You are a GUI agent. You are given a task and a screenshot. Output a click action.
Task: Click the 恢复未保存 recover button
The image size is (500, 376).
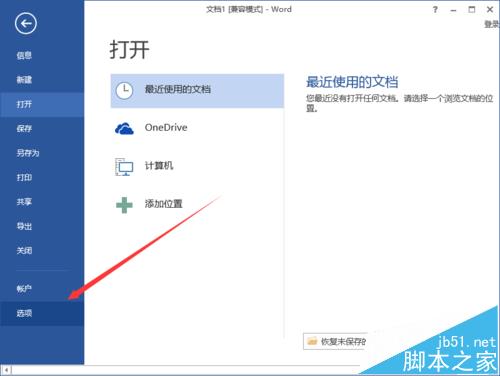pyautogui.click(x=335, y=341)
